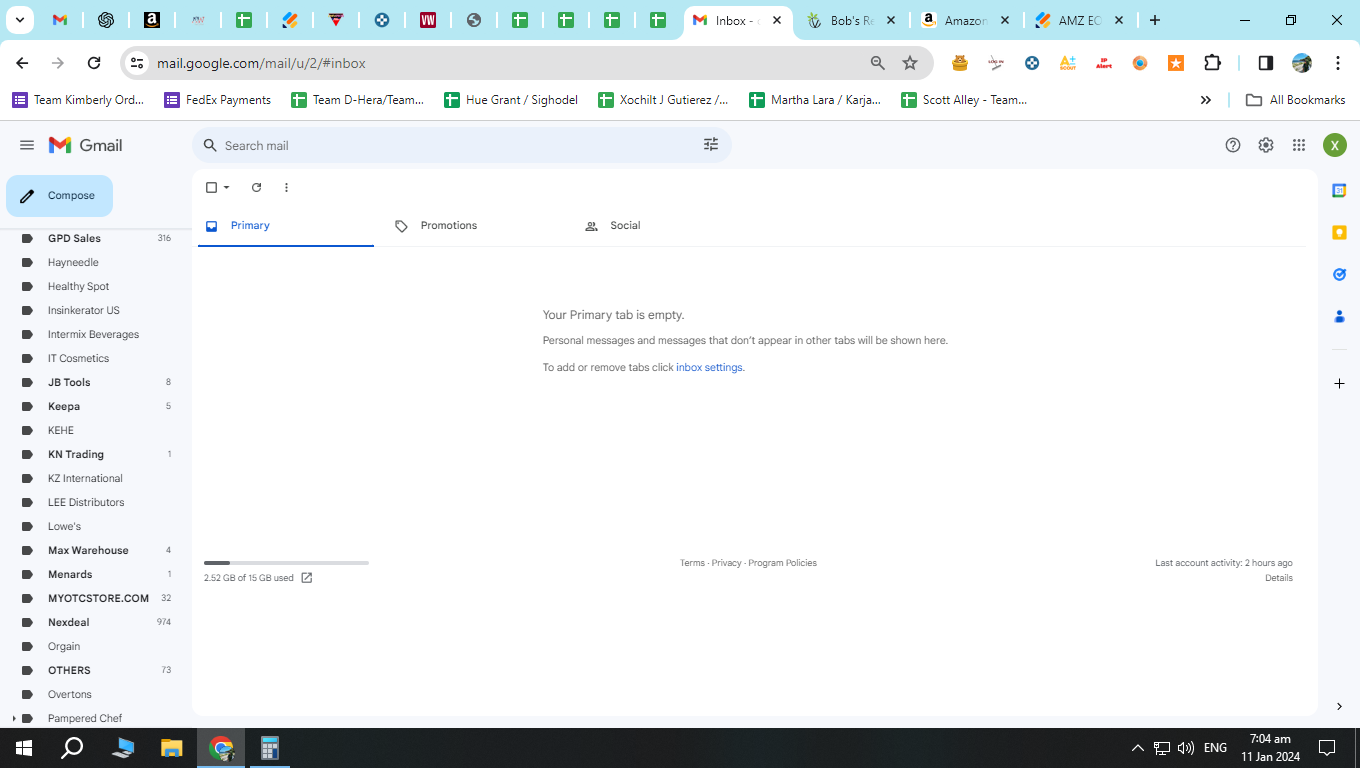The height and width of the screenshot is (768, 1360).
Task: Open storage management external link icon
Action: pyautogui.click(x=307, y=578)
